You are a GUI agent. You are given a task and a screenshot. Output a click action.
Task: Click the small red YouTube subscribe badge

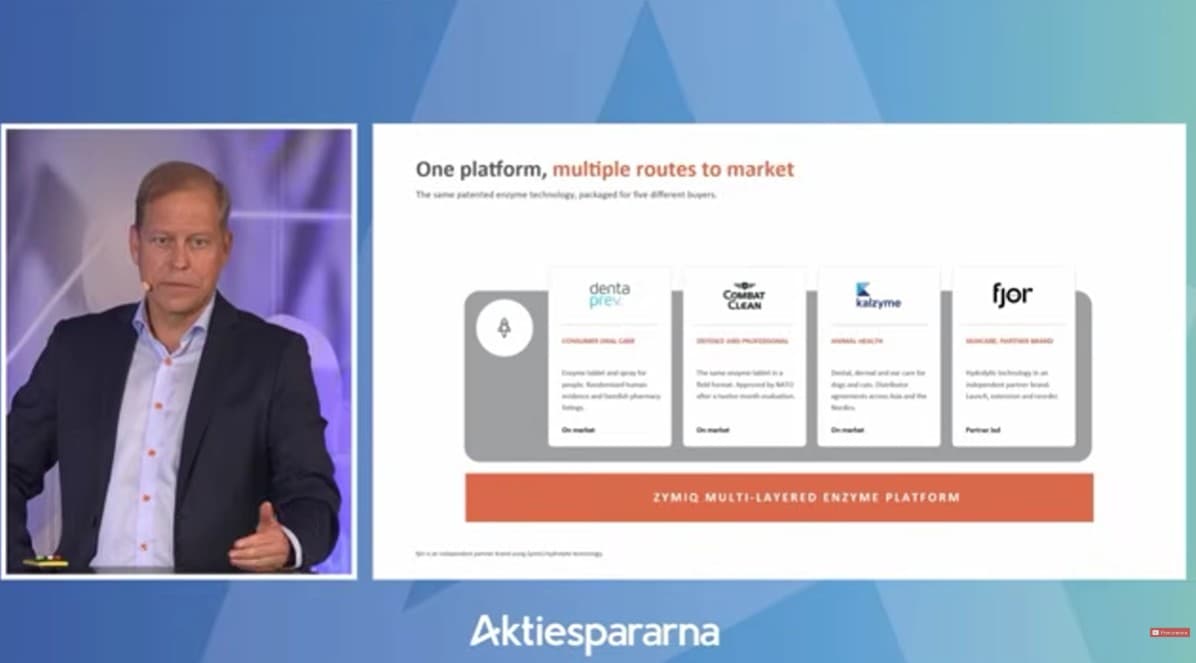pos(1169,632)
